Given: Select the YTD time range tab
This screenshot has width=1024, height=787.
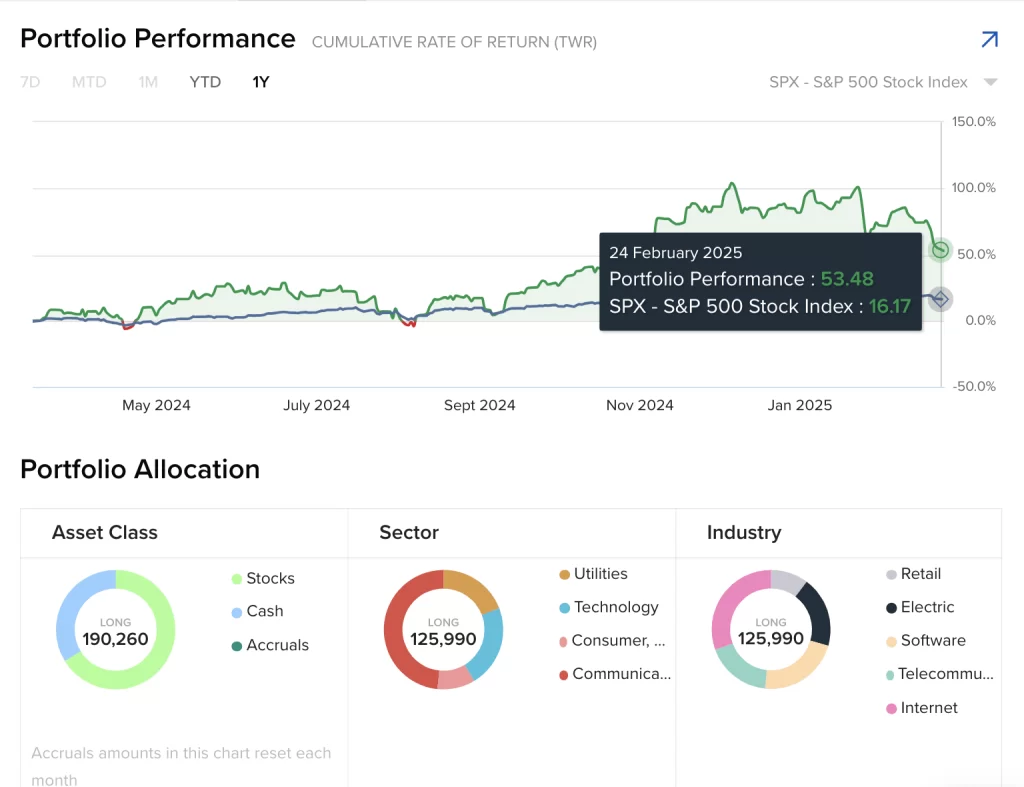Looking at the screenshot, I should coord(205,82).
